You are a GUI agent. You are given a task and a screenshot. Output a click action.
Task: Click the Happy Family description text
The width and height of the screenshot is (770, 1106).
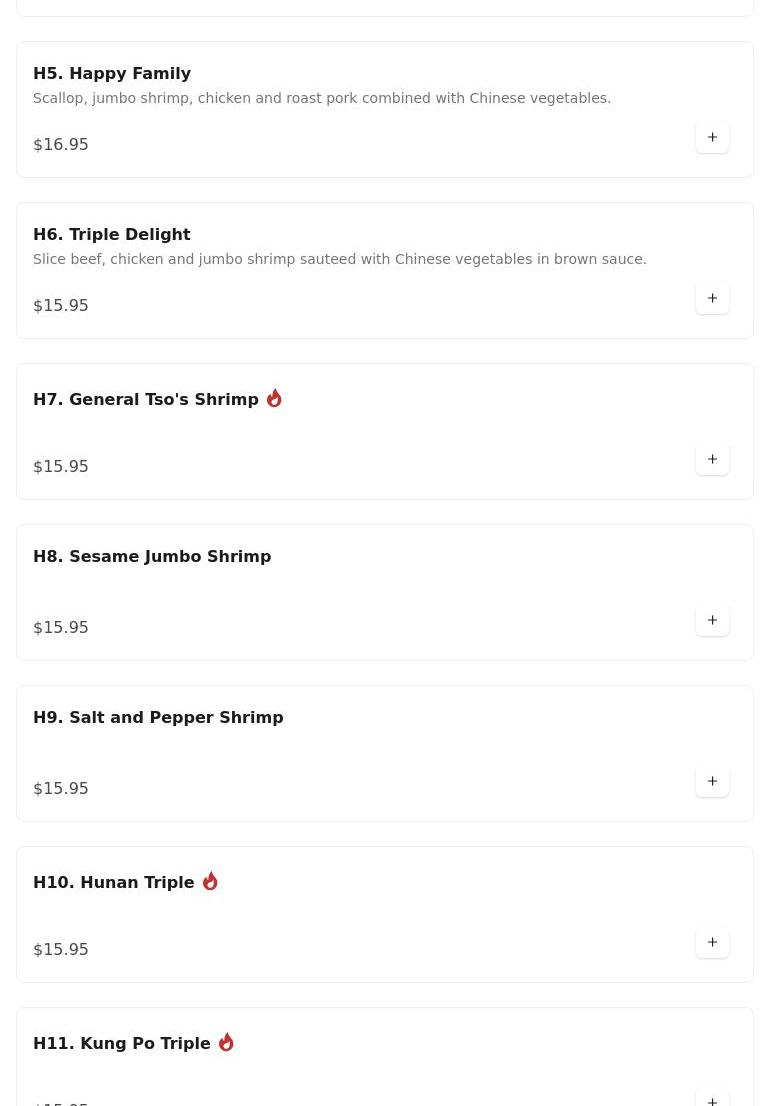[x=322, y=98]
